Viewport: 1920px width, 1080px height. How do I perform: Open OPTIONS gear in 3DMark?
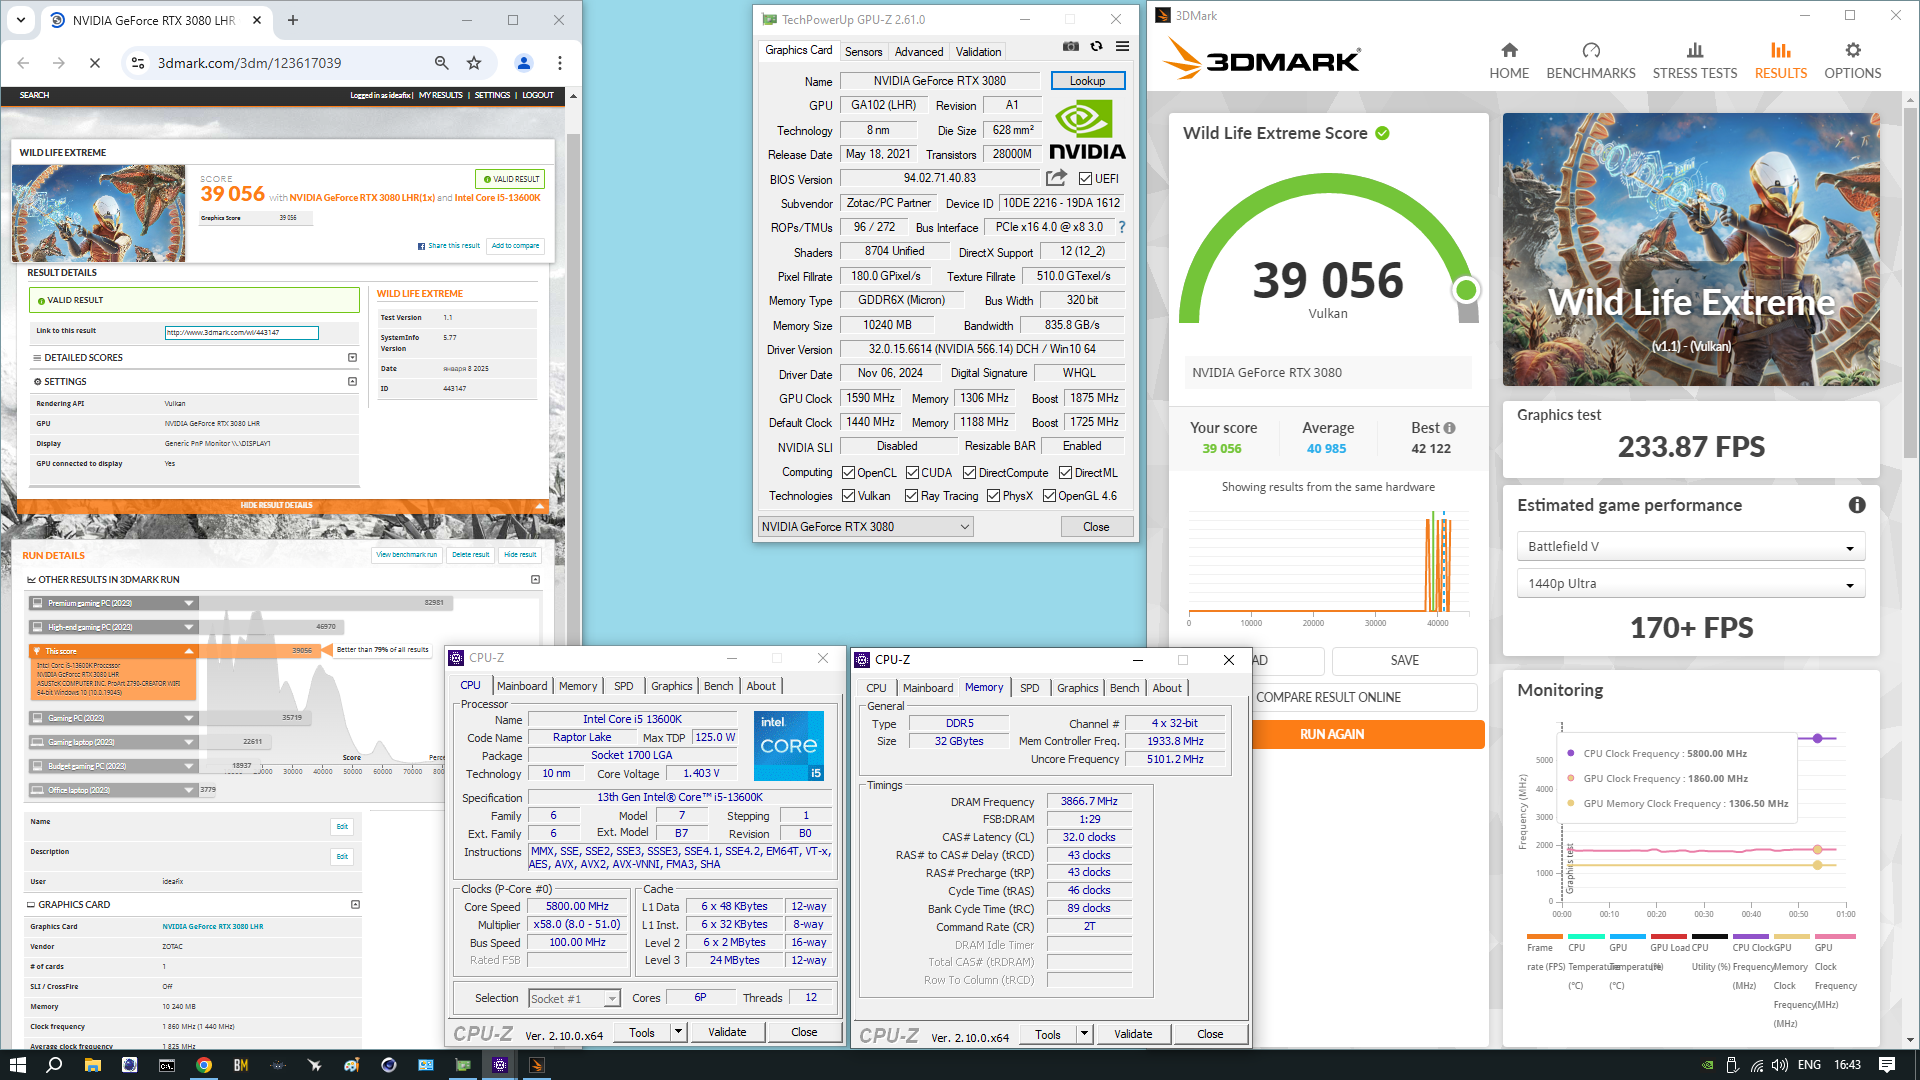pyautogui.click(x=1852, y=60)
